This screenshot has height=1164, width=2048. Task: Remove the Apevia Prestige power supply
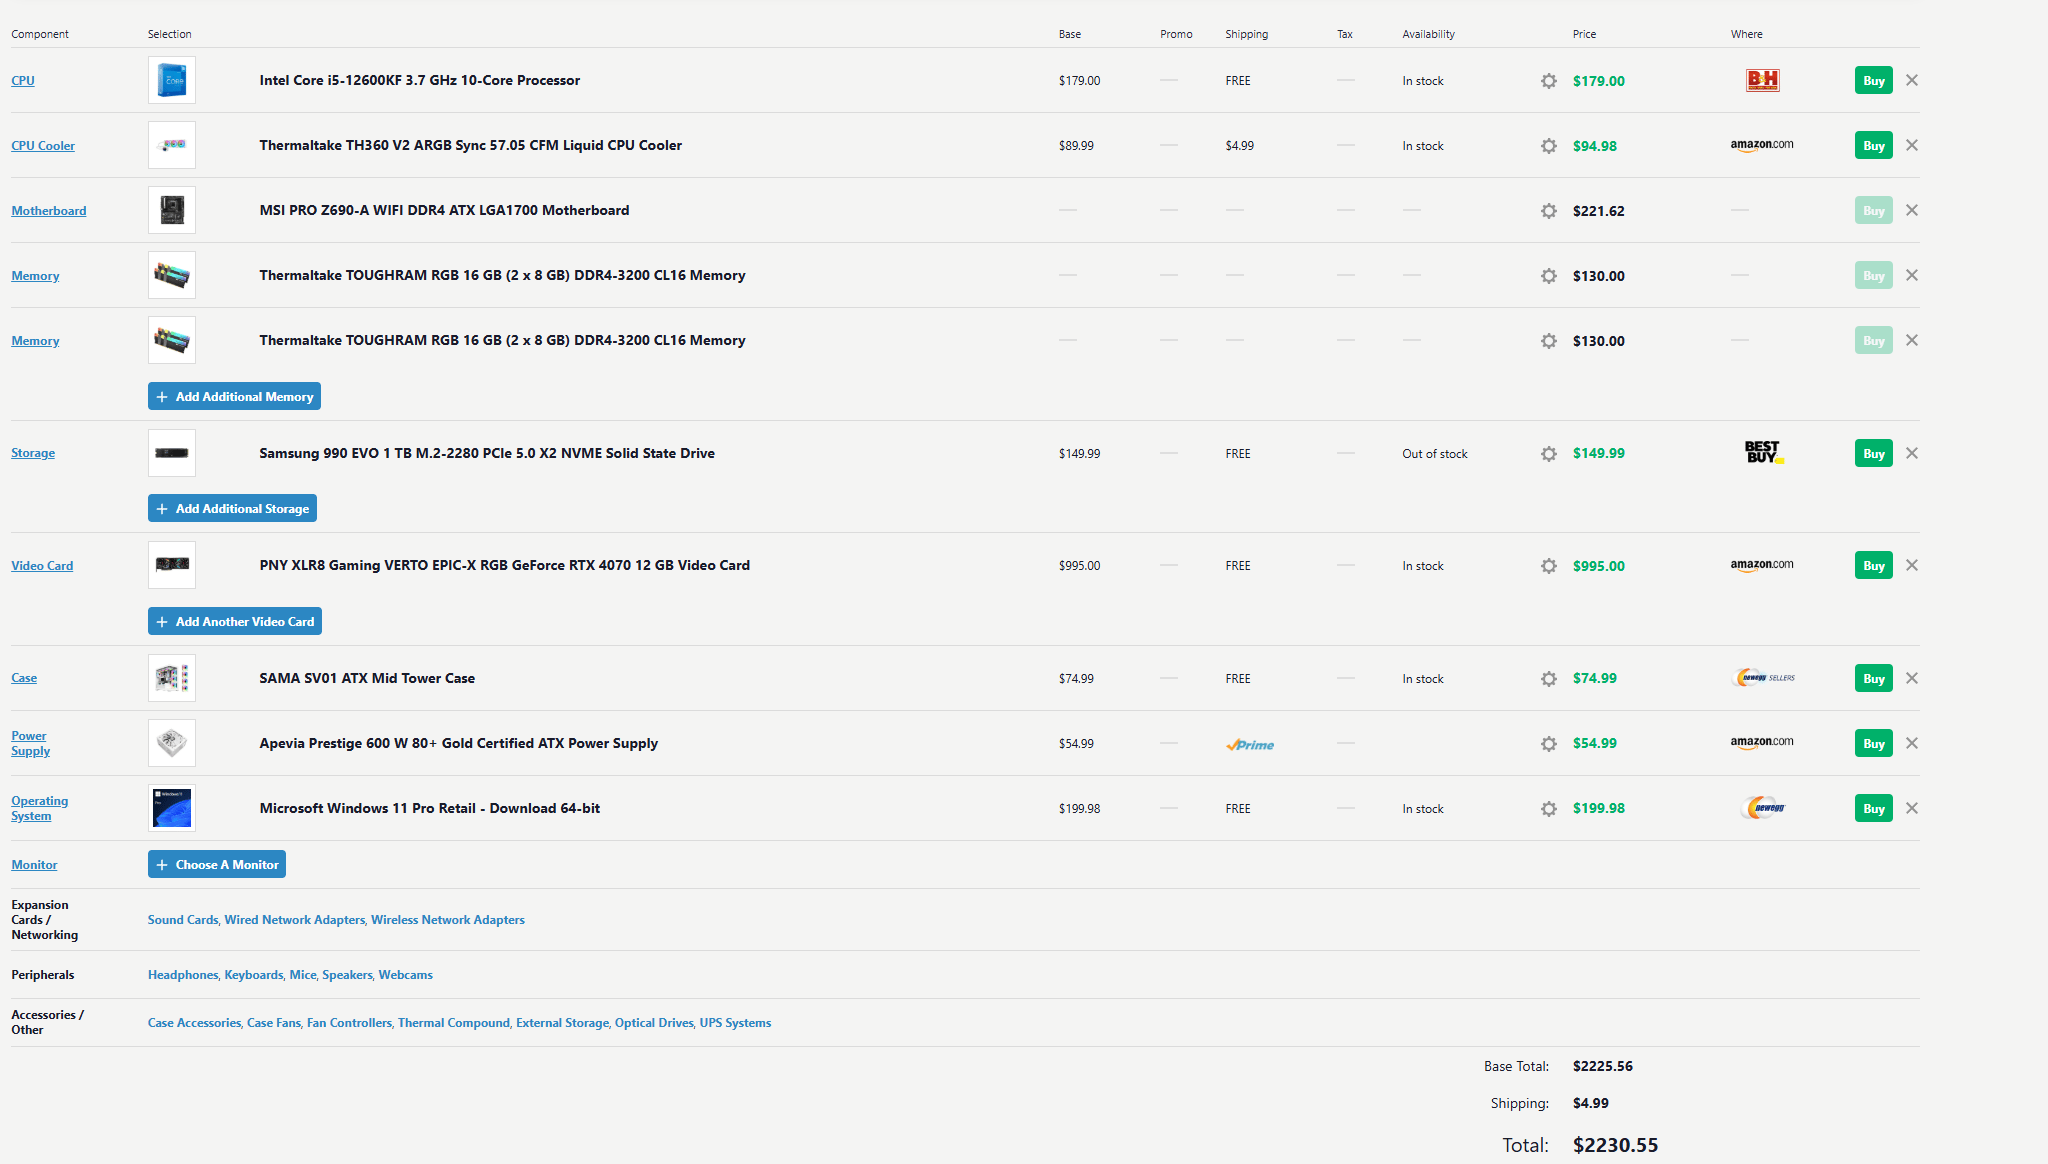point(1912,743)
